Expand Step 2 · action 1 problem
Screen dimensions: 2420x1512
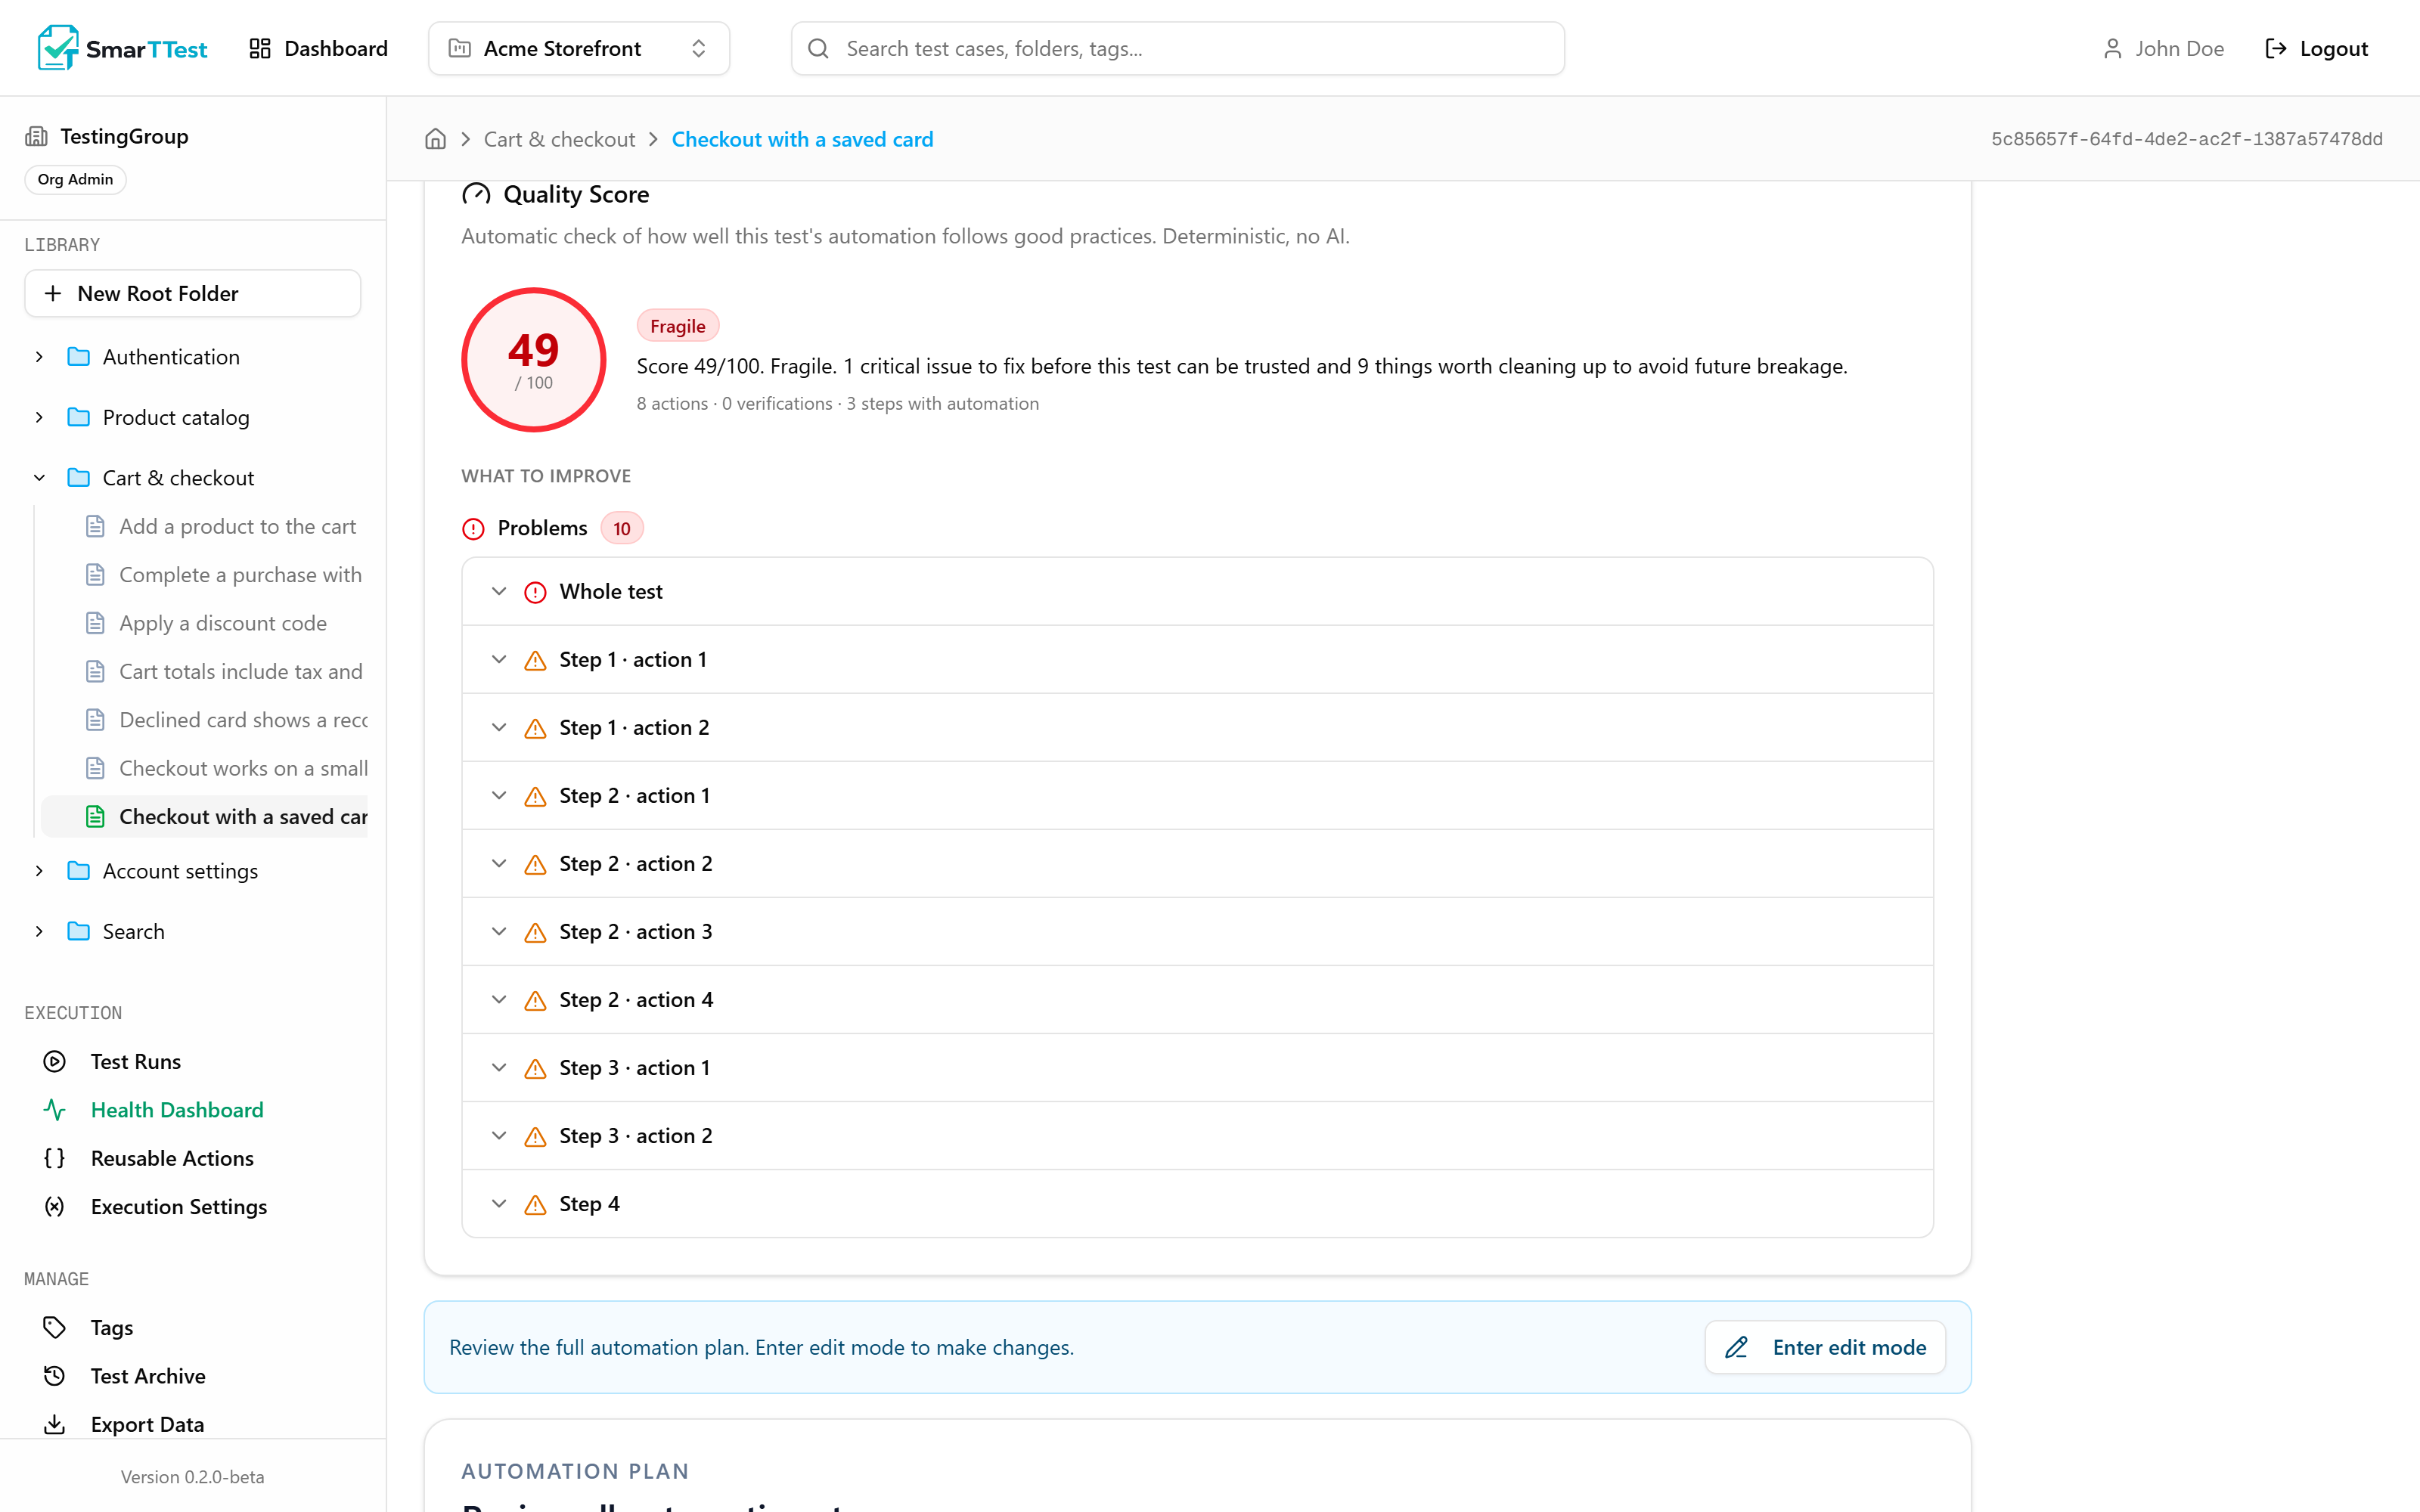(x=1197, y=795)
